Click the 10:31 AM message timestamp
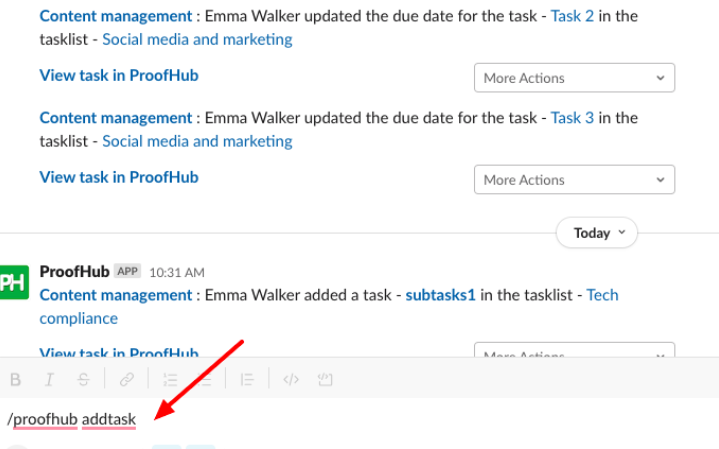Viewport: 719px width, 449px height. (177, 272)
